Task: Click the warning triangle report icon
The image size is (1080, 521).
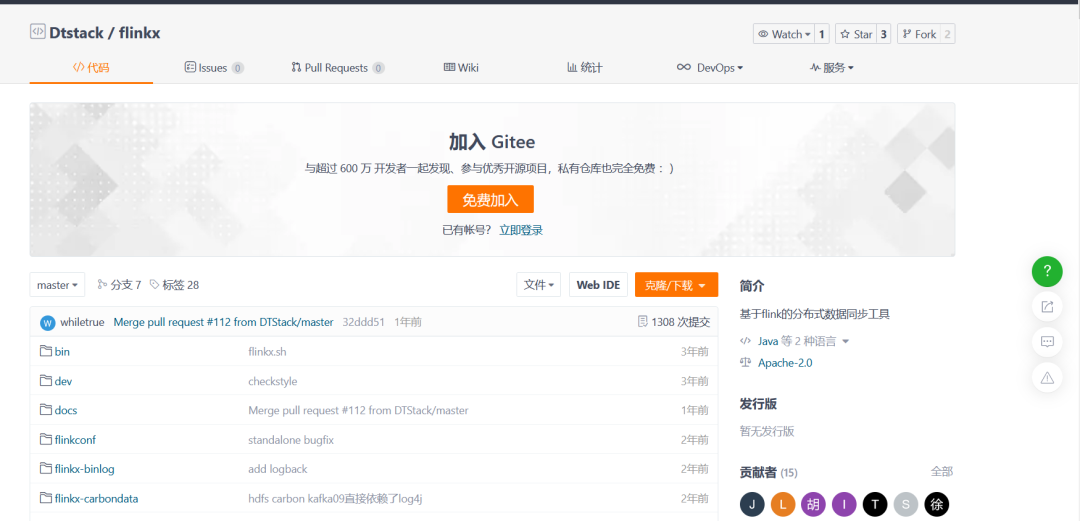Action: point(1047,377)
